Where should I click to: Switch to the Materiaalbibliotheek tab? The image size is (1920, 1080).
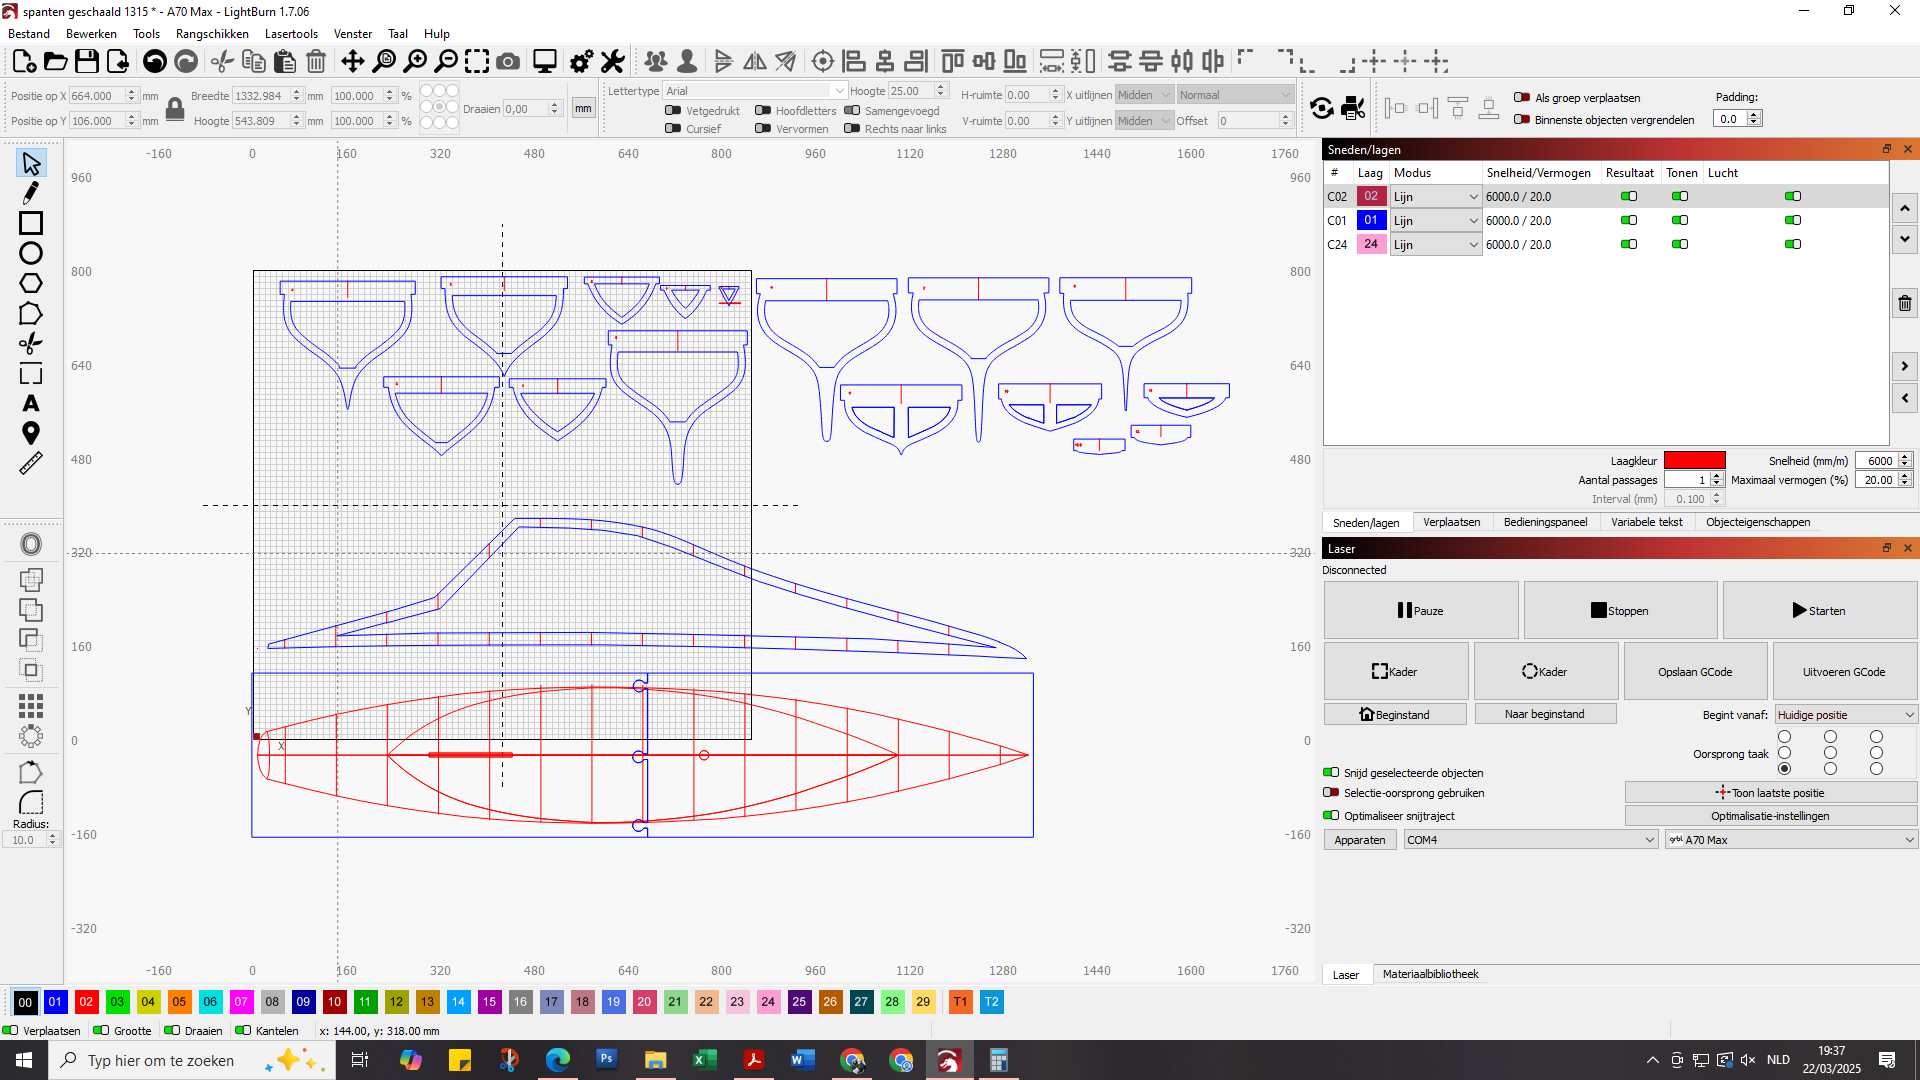1430,974
